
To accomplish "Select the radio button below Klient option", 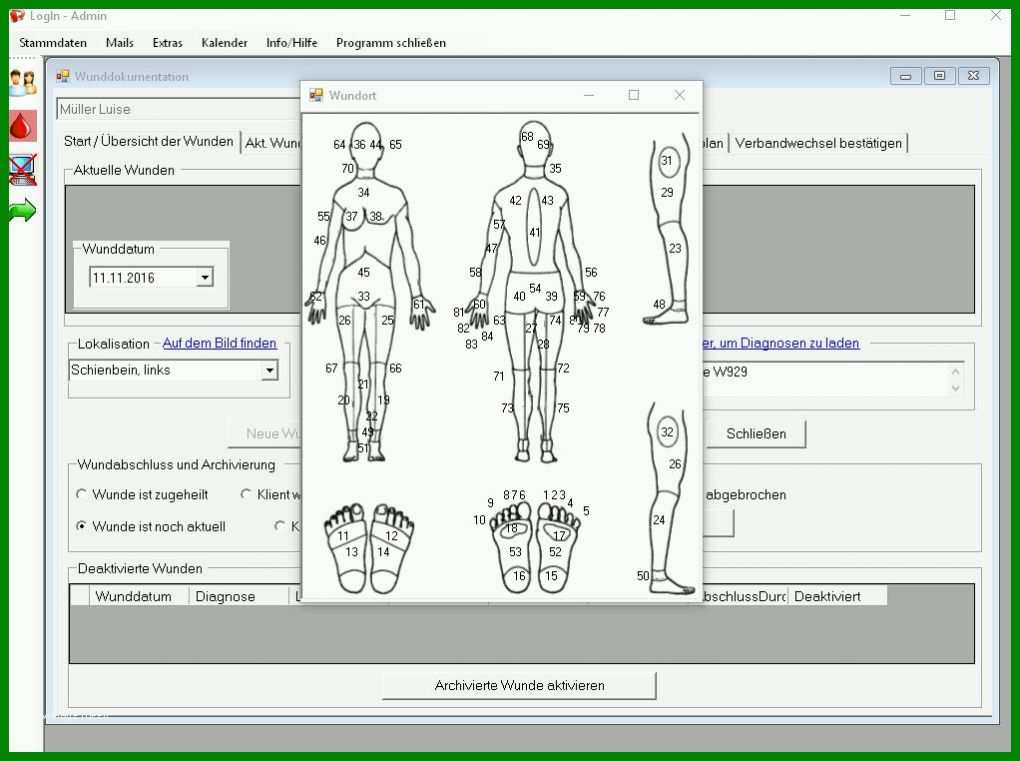I will [x=280, y=526].
